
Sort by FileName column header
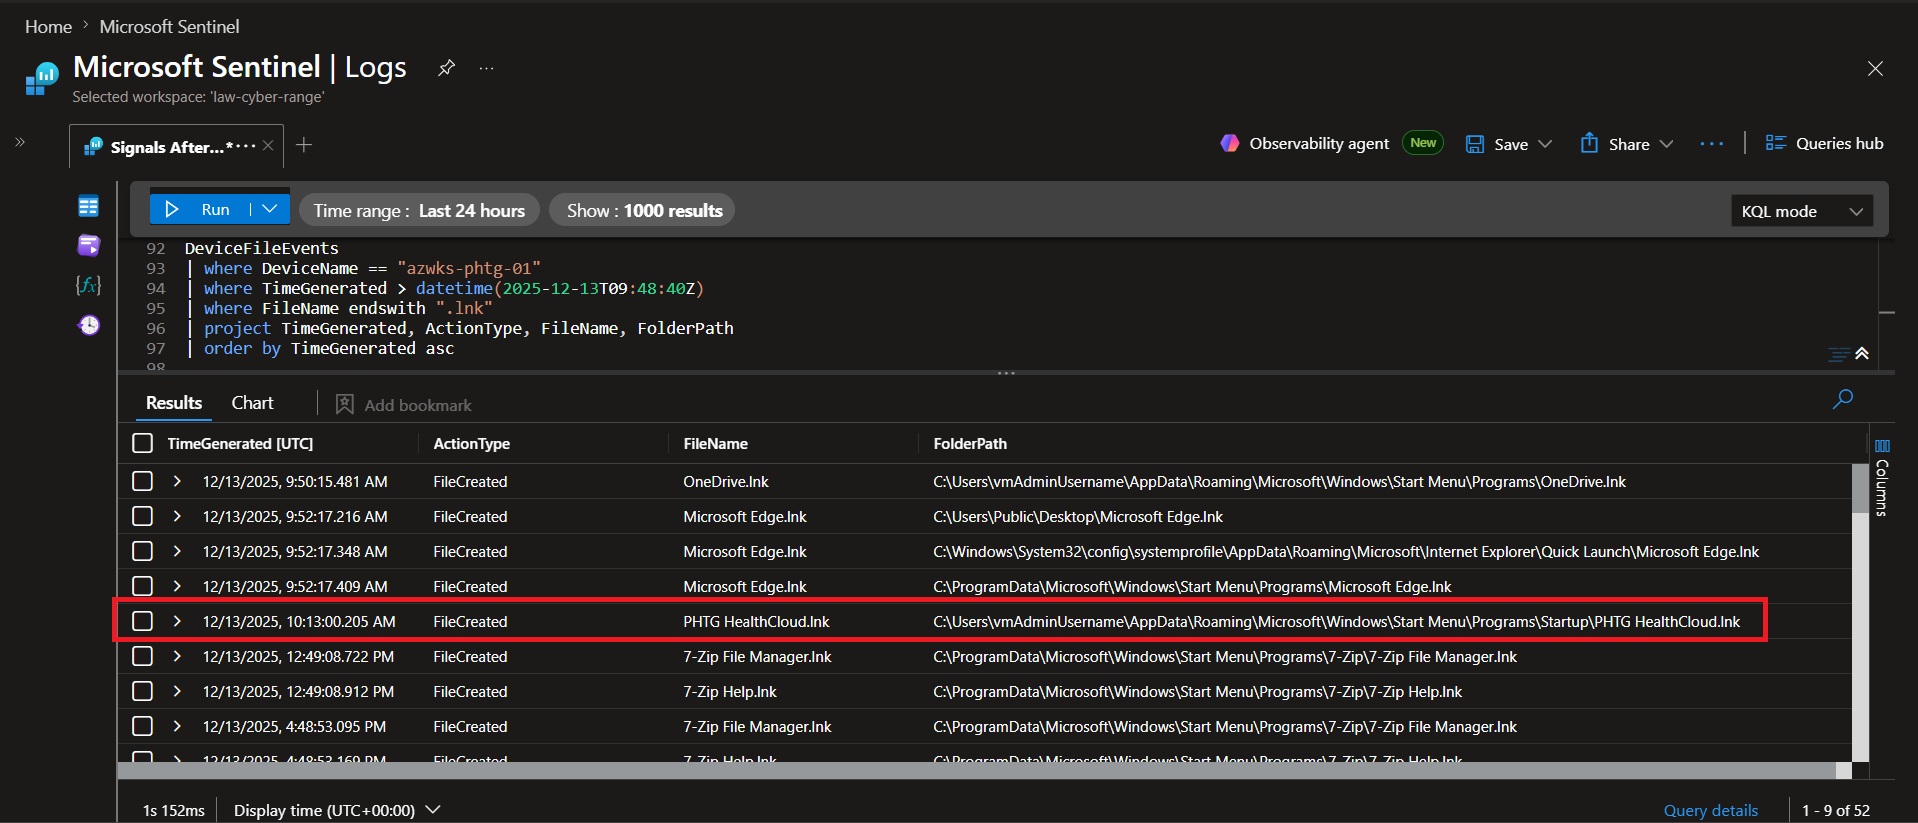(x=715, y=443)
